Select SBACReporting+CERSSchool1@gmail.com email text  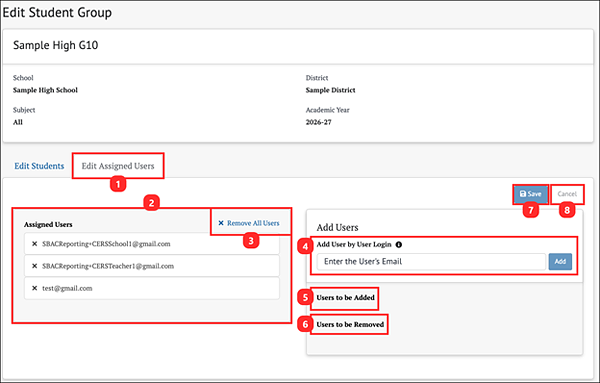pyautogui.click(x=106, y=244)
